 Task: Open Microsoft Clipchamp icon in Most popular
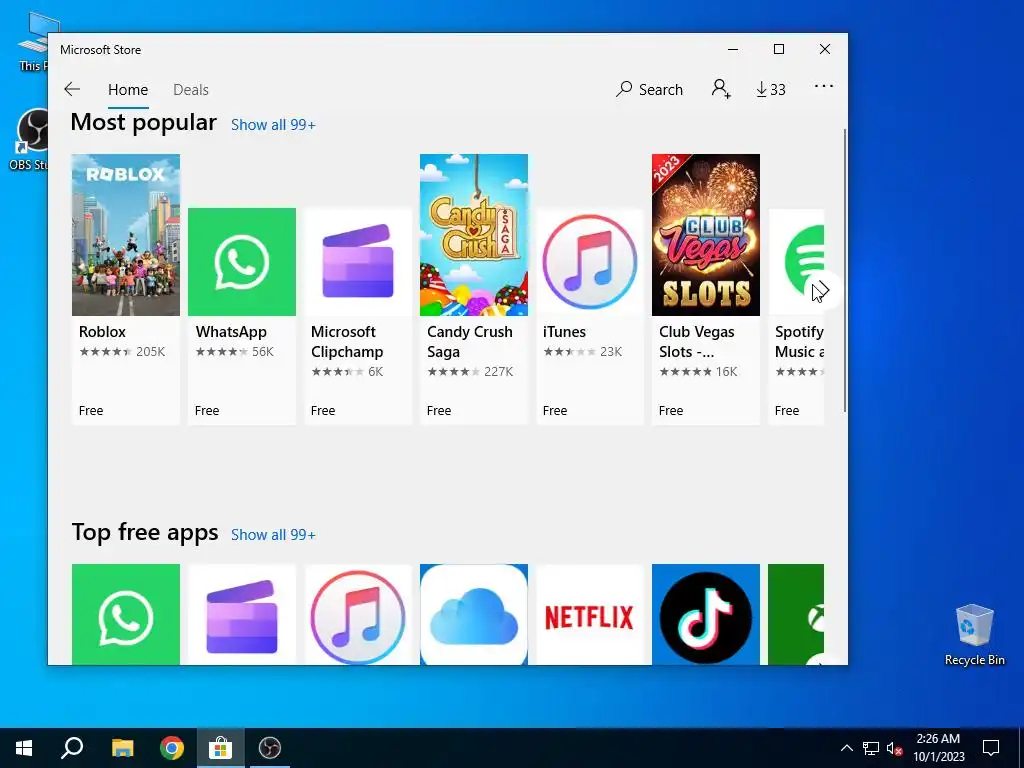tap(358, 262)
